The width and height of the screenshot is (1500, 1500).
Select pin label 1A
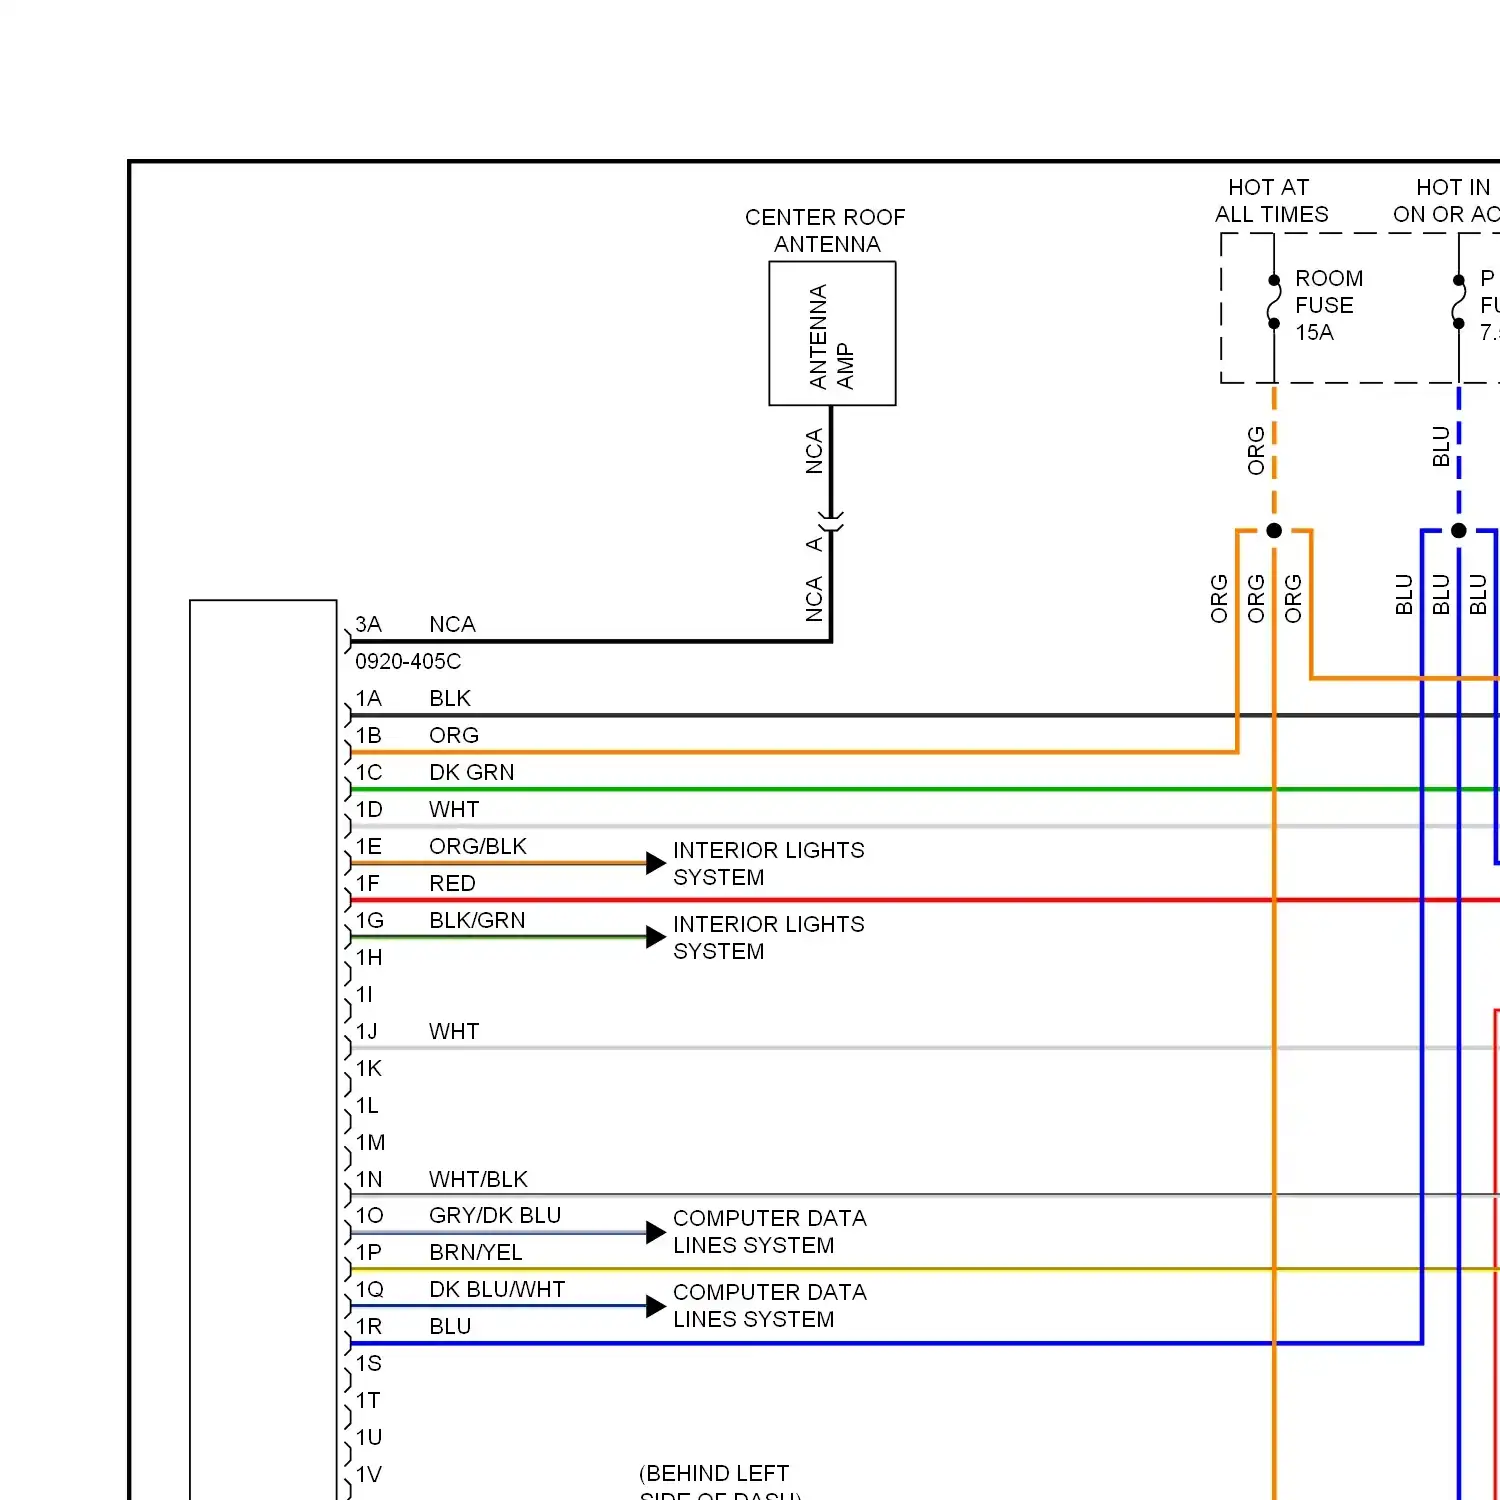click(369, 699)
